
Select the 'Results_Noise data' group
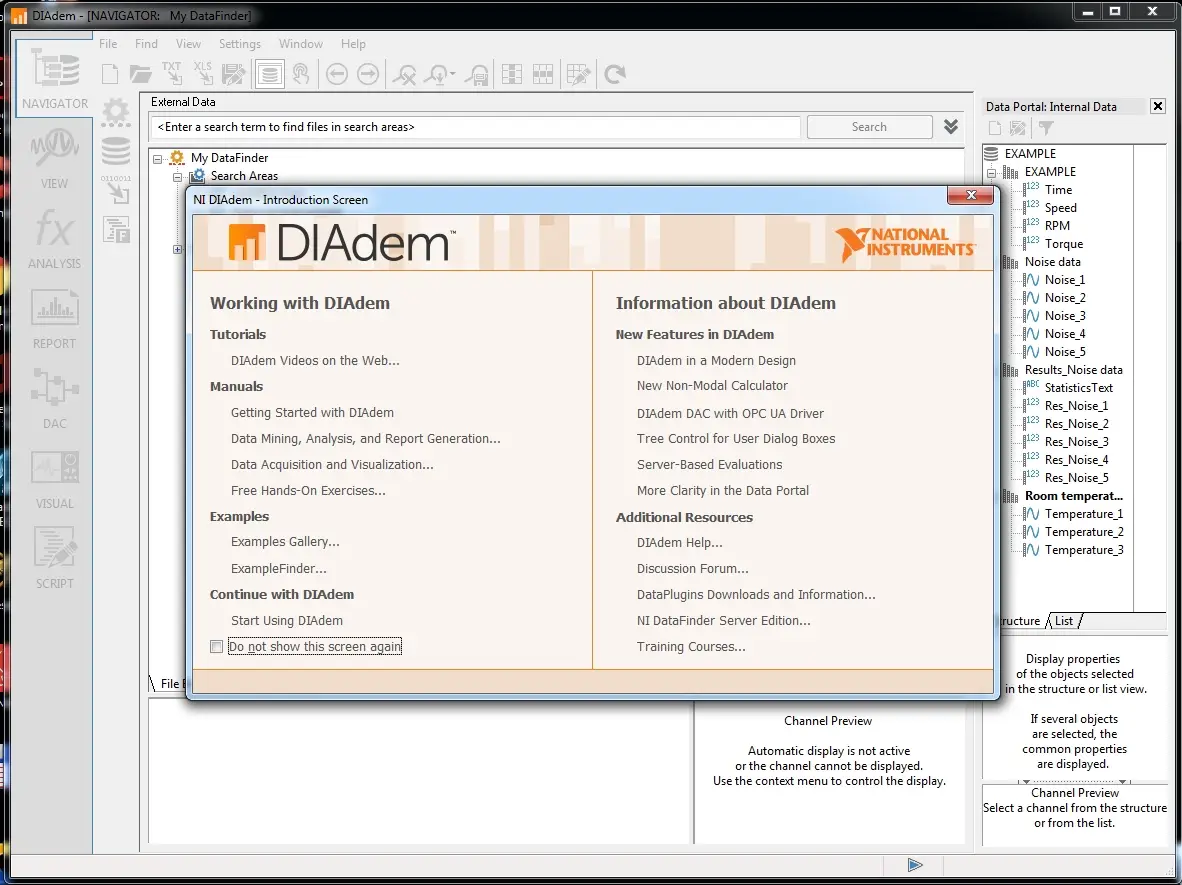tap(1073, 370)
